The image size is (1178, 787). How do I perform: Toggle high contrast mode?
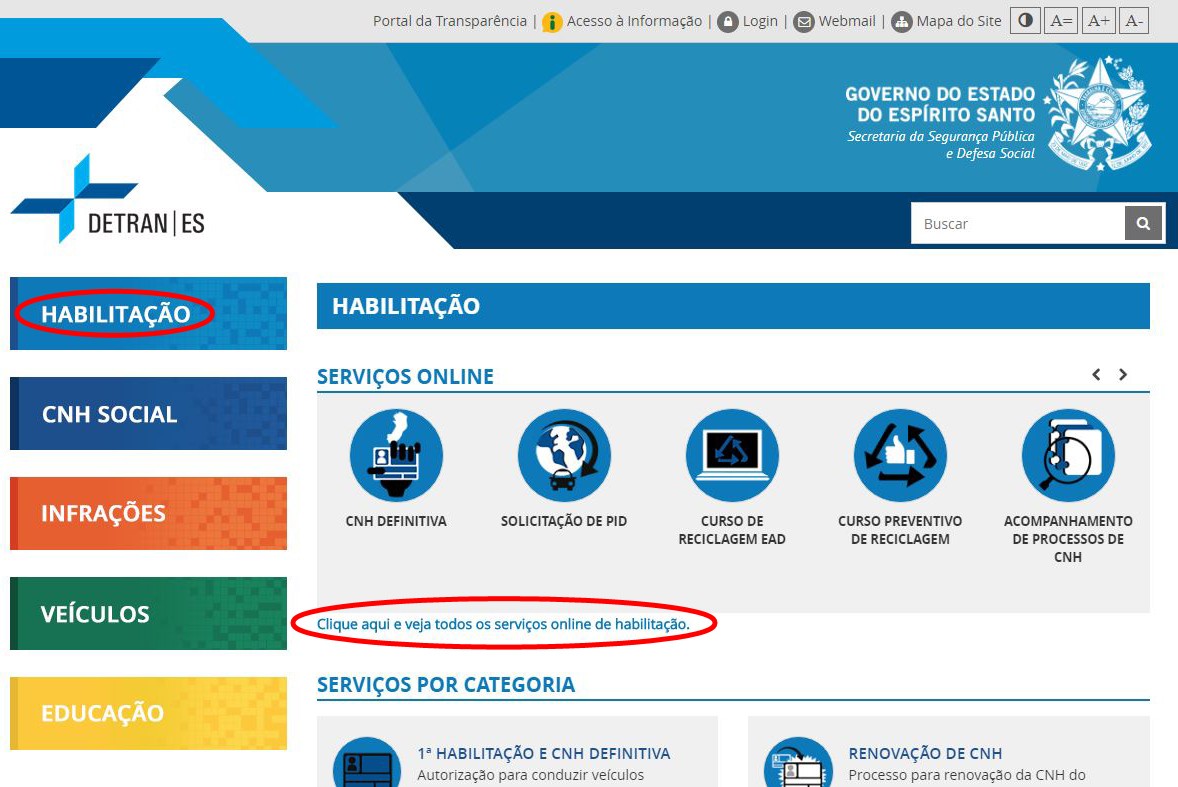tap(1025, 20)
